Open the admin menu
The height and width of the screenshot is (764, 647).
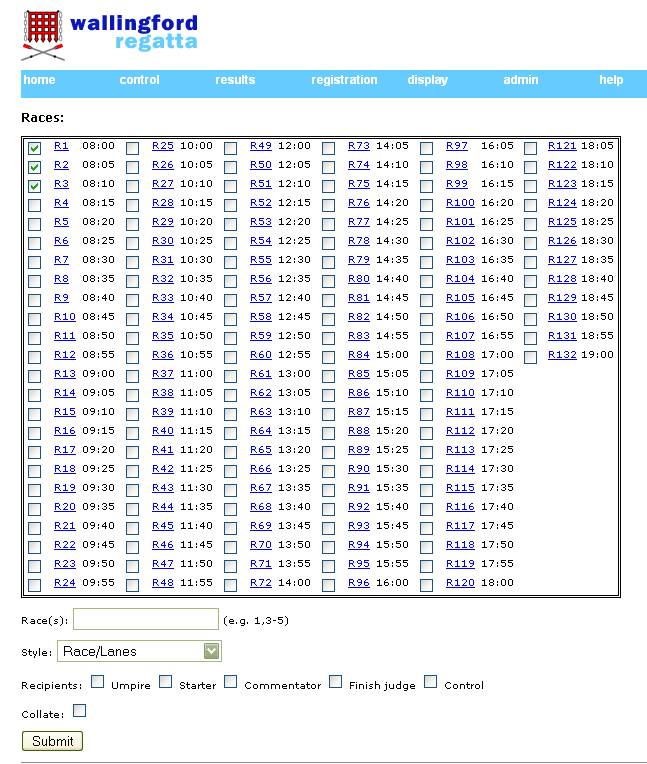520,80
